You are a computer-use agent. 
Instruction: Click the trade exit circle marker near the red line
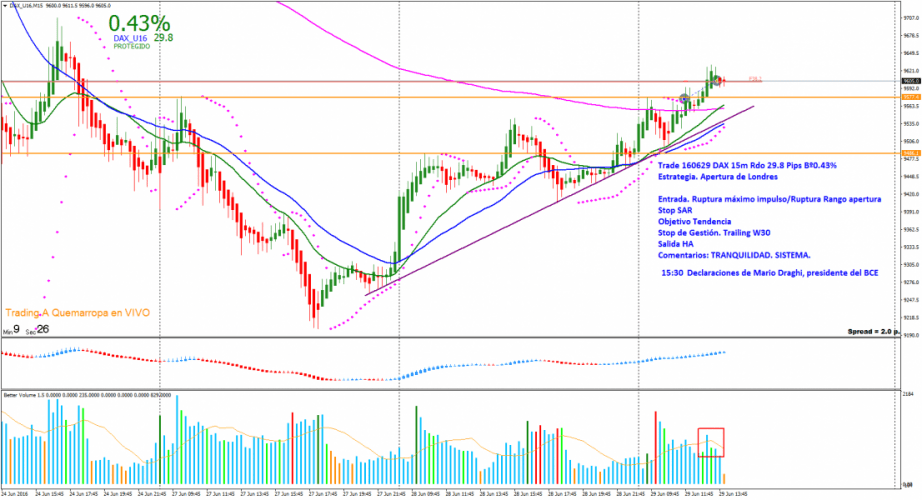tap(716, 80)
